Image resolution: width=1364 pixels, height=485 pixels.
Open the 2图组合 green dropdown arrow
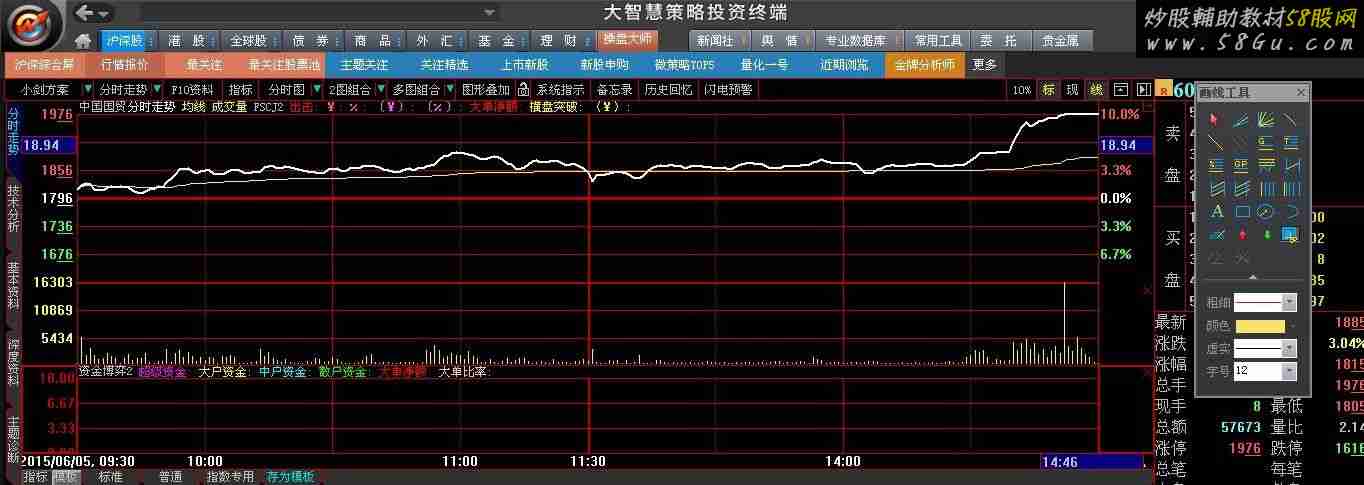[x=381, y=89]
